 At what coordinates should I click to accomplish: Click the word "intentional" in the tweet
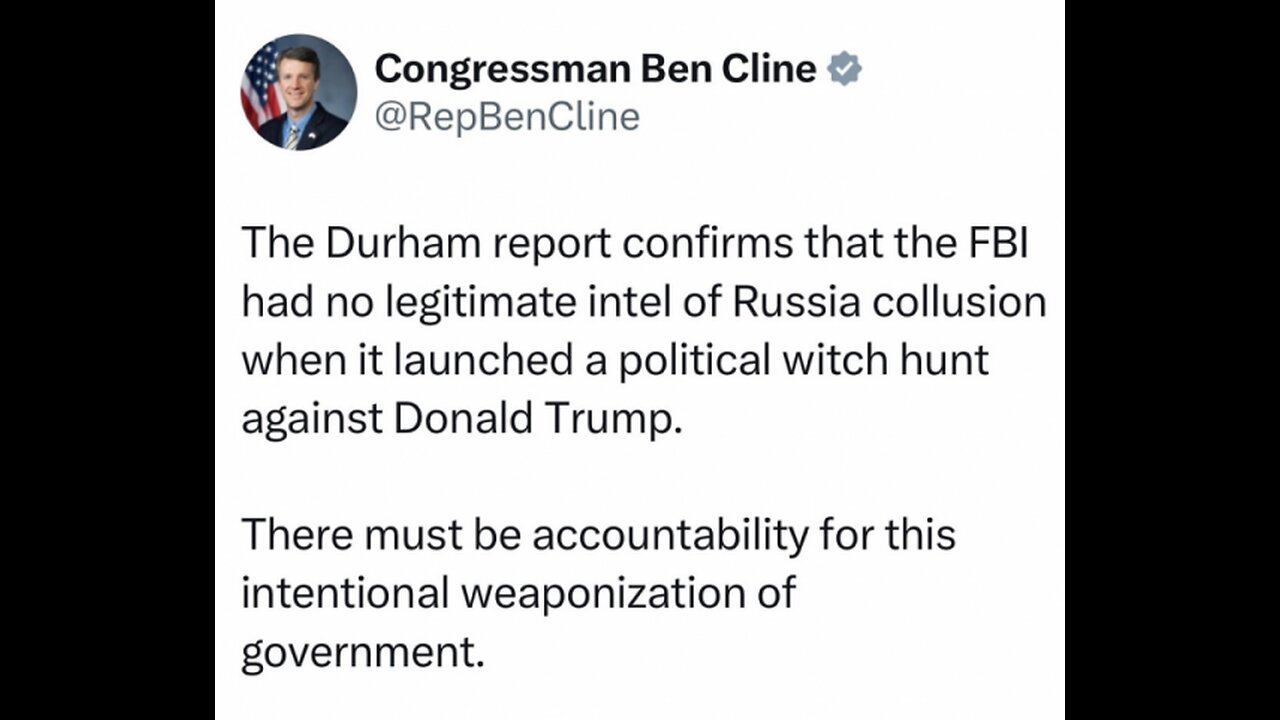[x=343, y=593]
